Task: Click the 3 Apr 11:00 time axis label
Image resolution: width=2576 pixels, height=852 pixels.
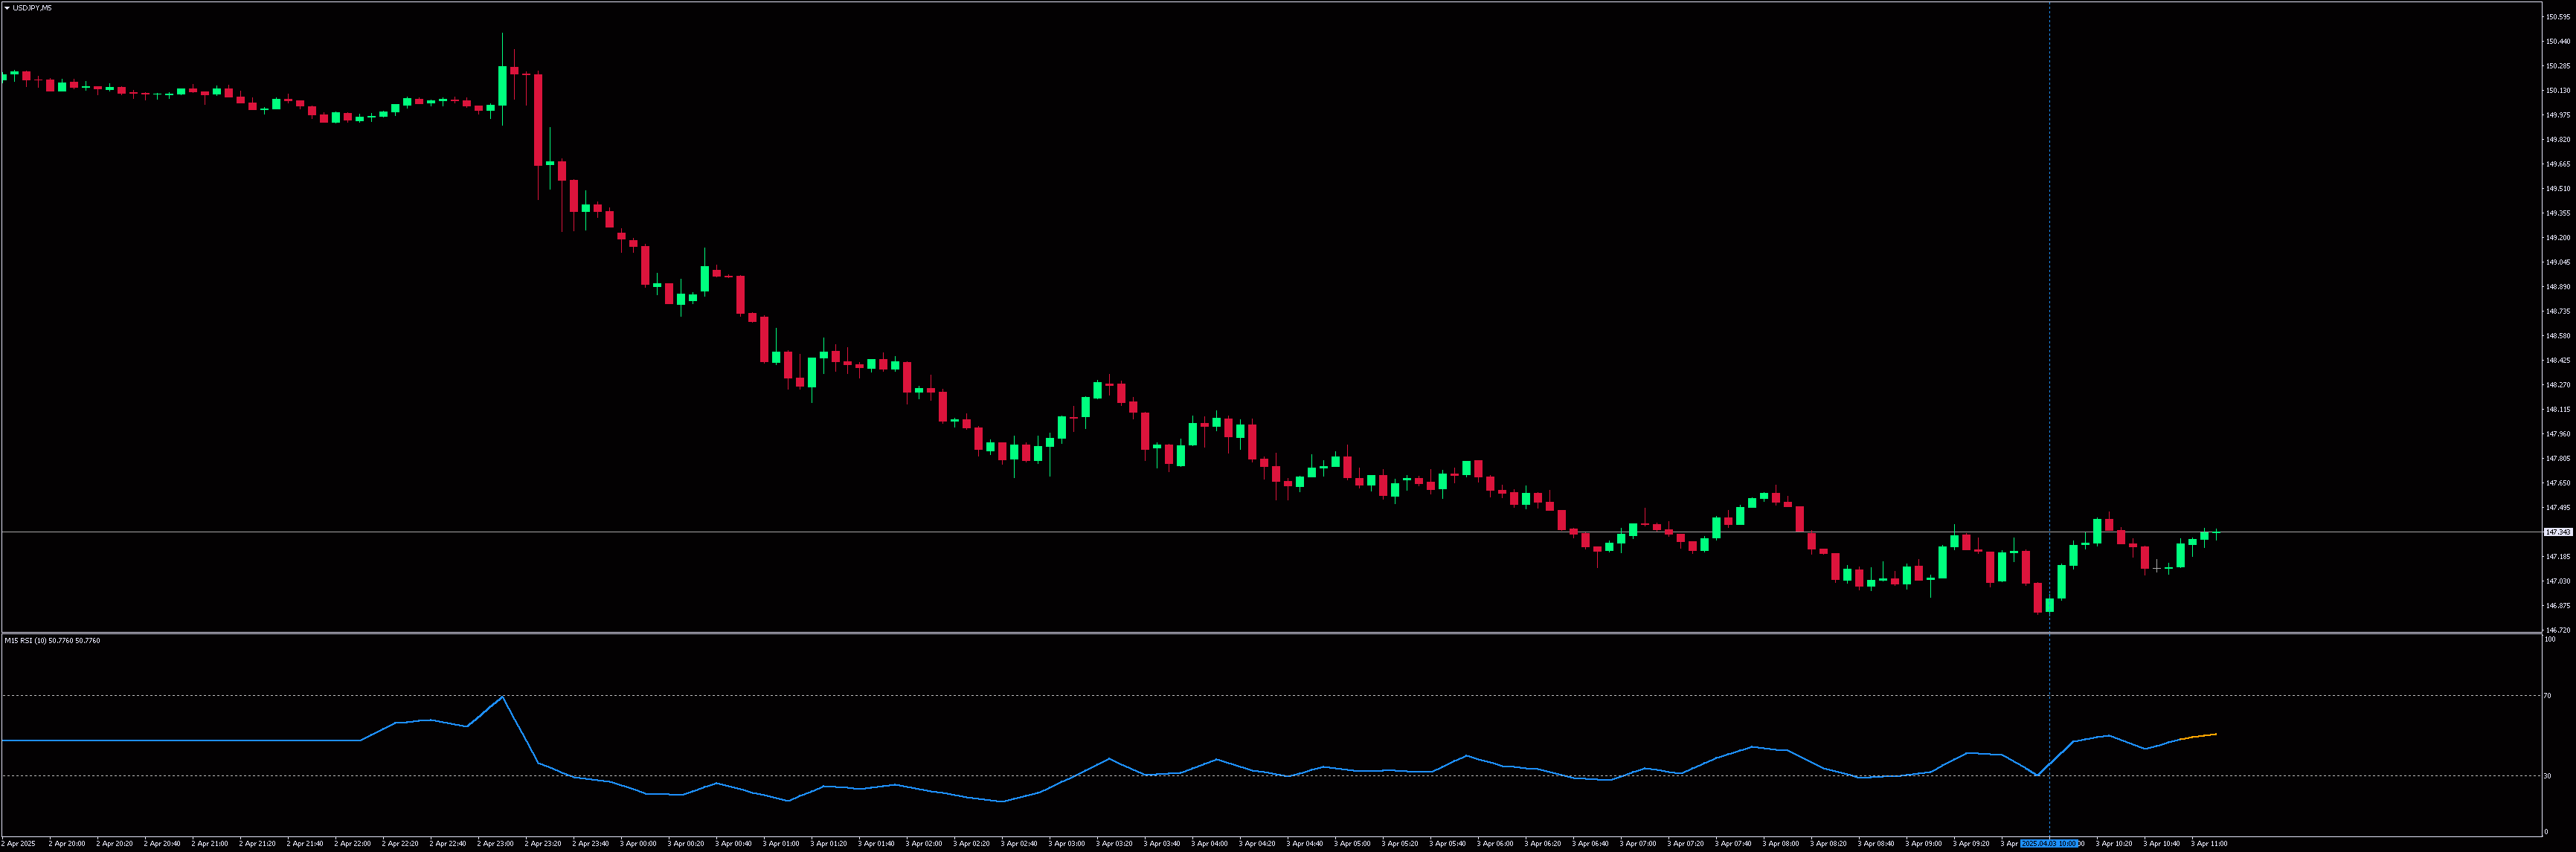Action: 2208,844
